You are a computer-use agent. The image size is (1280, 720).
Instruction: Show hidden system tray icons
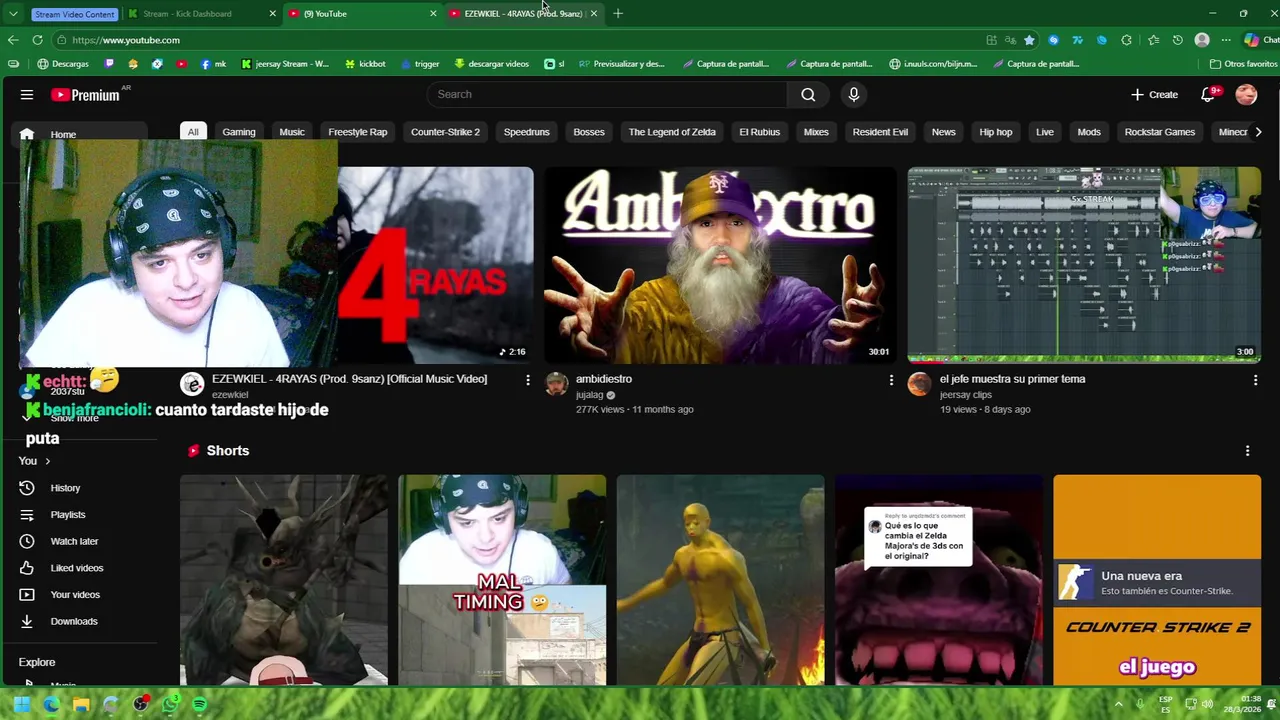[1118, 704]
